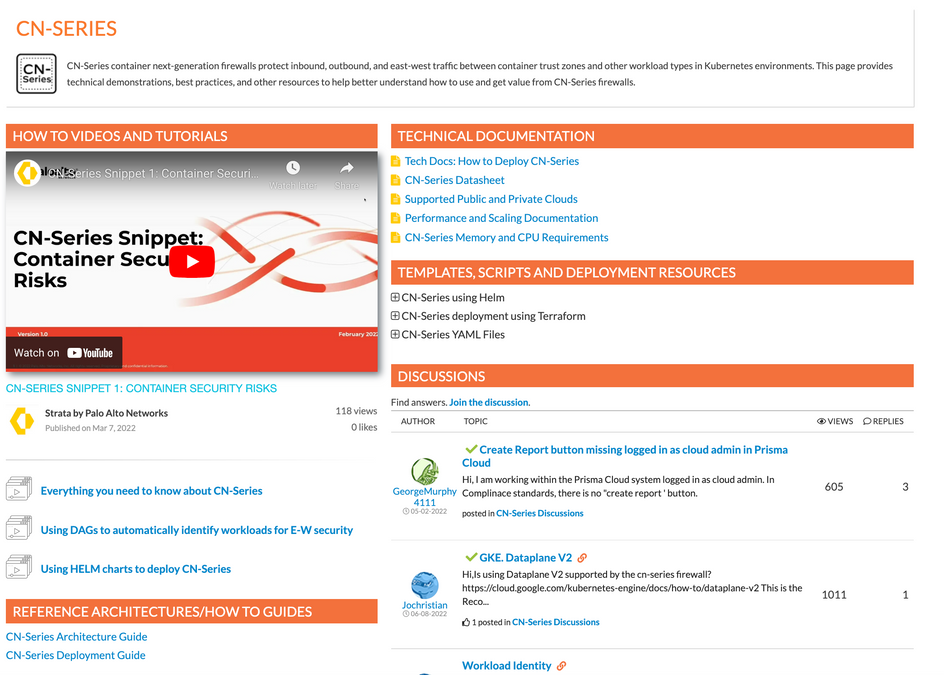Open Create Report button missing topic
Viewport: 944px width, 675px height.
625,456
